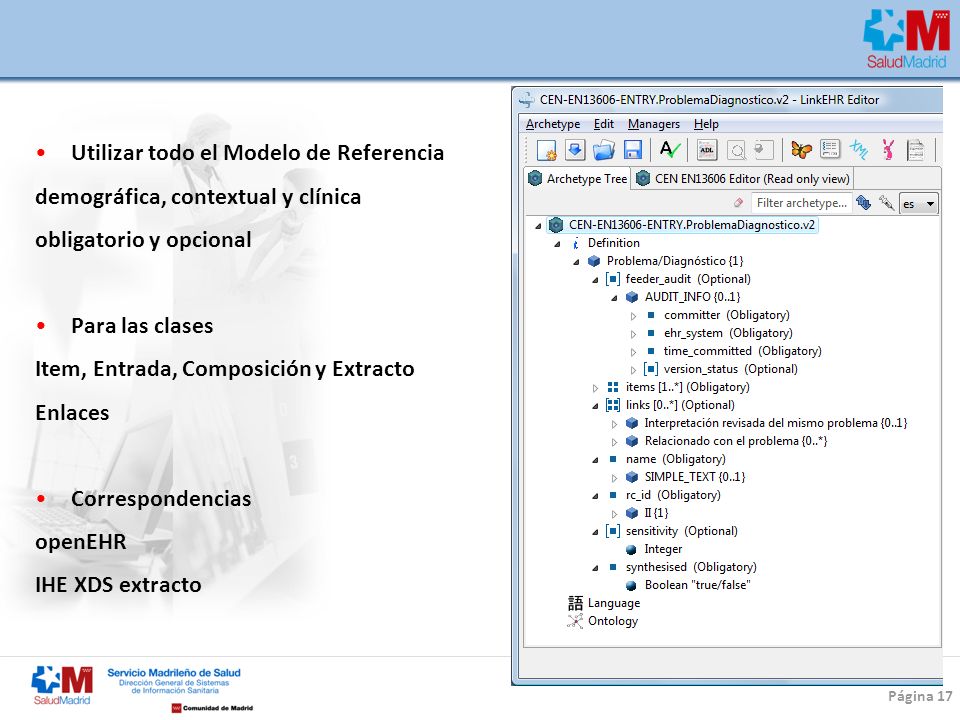The height and width of the screenshot is (720, 960).
Task: Click the import blue down-arrow icon
Action: click(x=575, y=150)
